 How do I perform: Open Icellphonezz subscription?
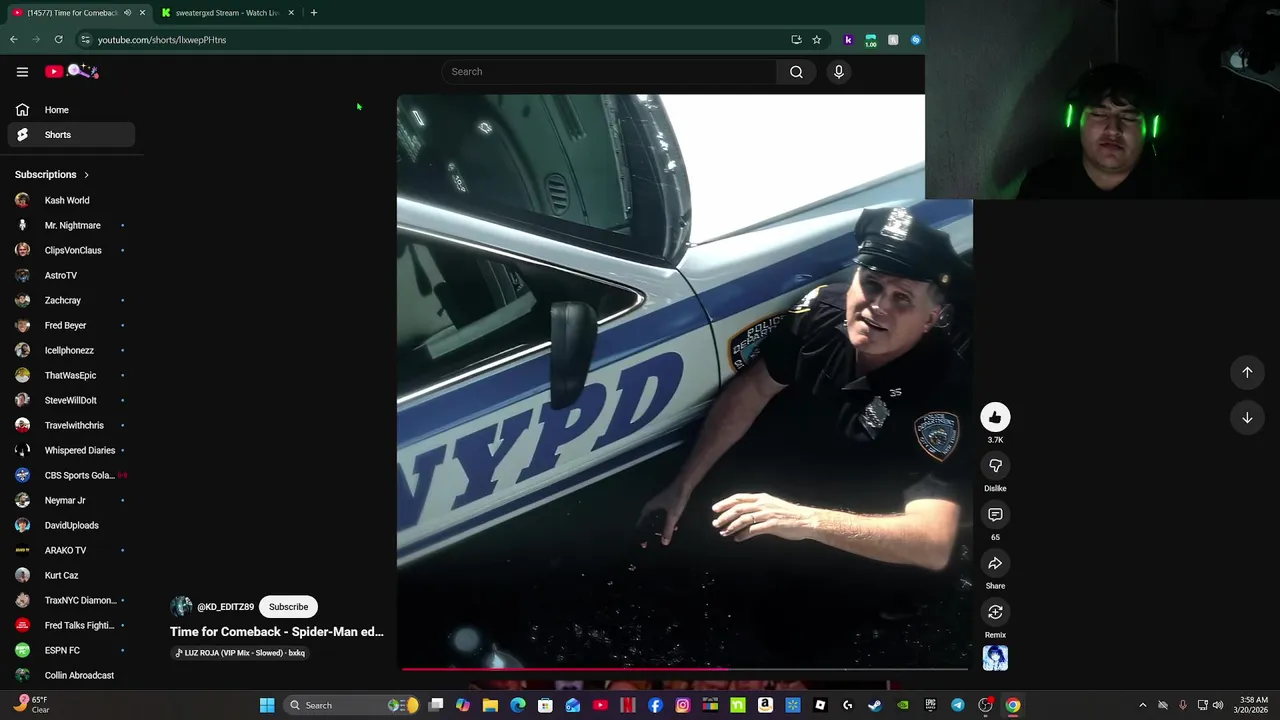click(71, 350)
